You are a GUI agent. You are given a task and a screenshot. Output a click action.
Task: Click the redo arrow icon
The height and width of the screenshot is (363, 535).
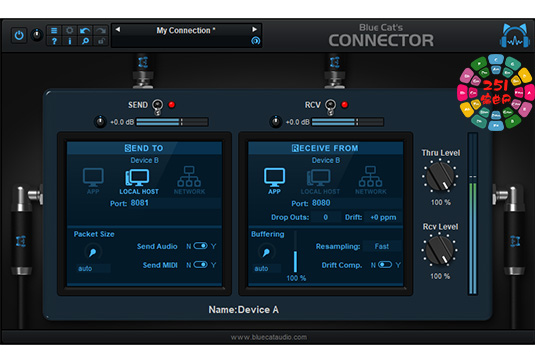(x=101, y=31)
